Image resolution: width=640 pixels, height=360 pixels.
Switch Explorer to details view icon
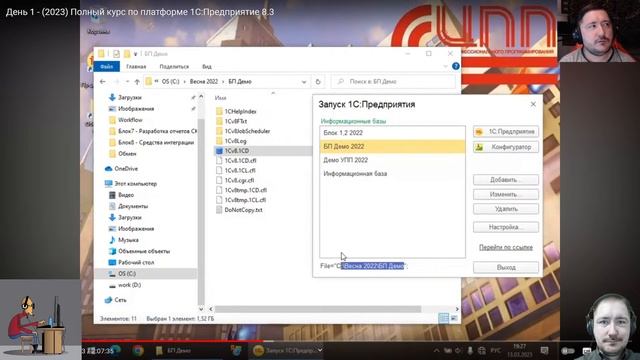click(x=443, y=318)
